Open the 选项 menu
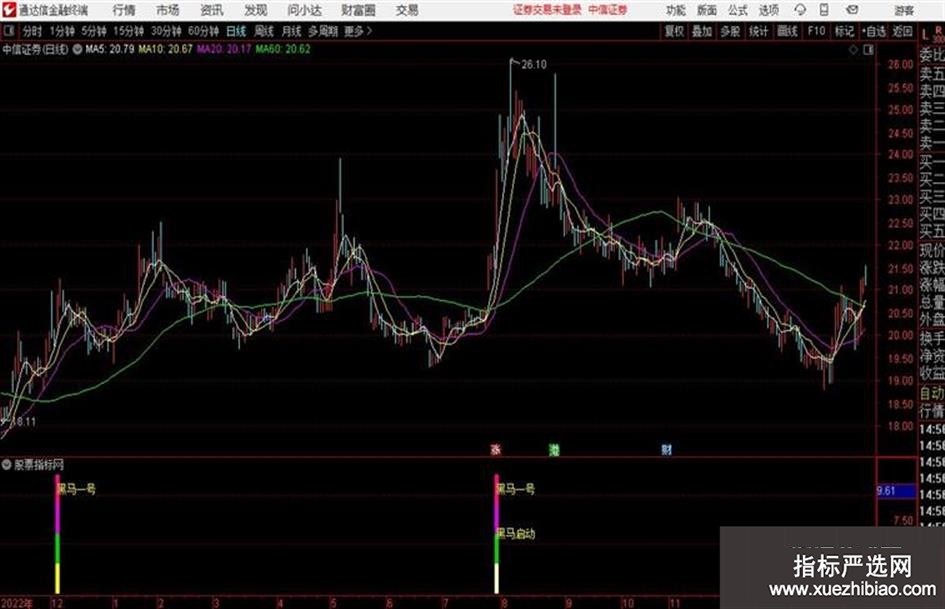This screenshot has width=945, height=609. click(769, 10)
